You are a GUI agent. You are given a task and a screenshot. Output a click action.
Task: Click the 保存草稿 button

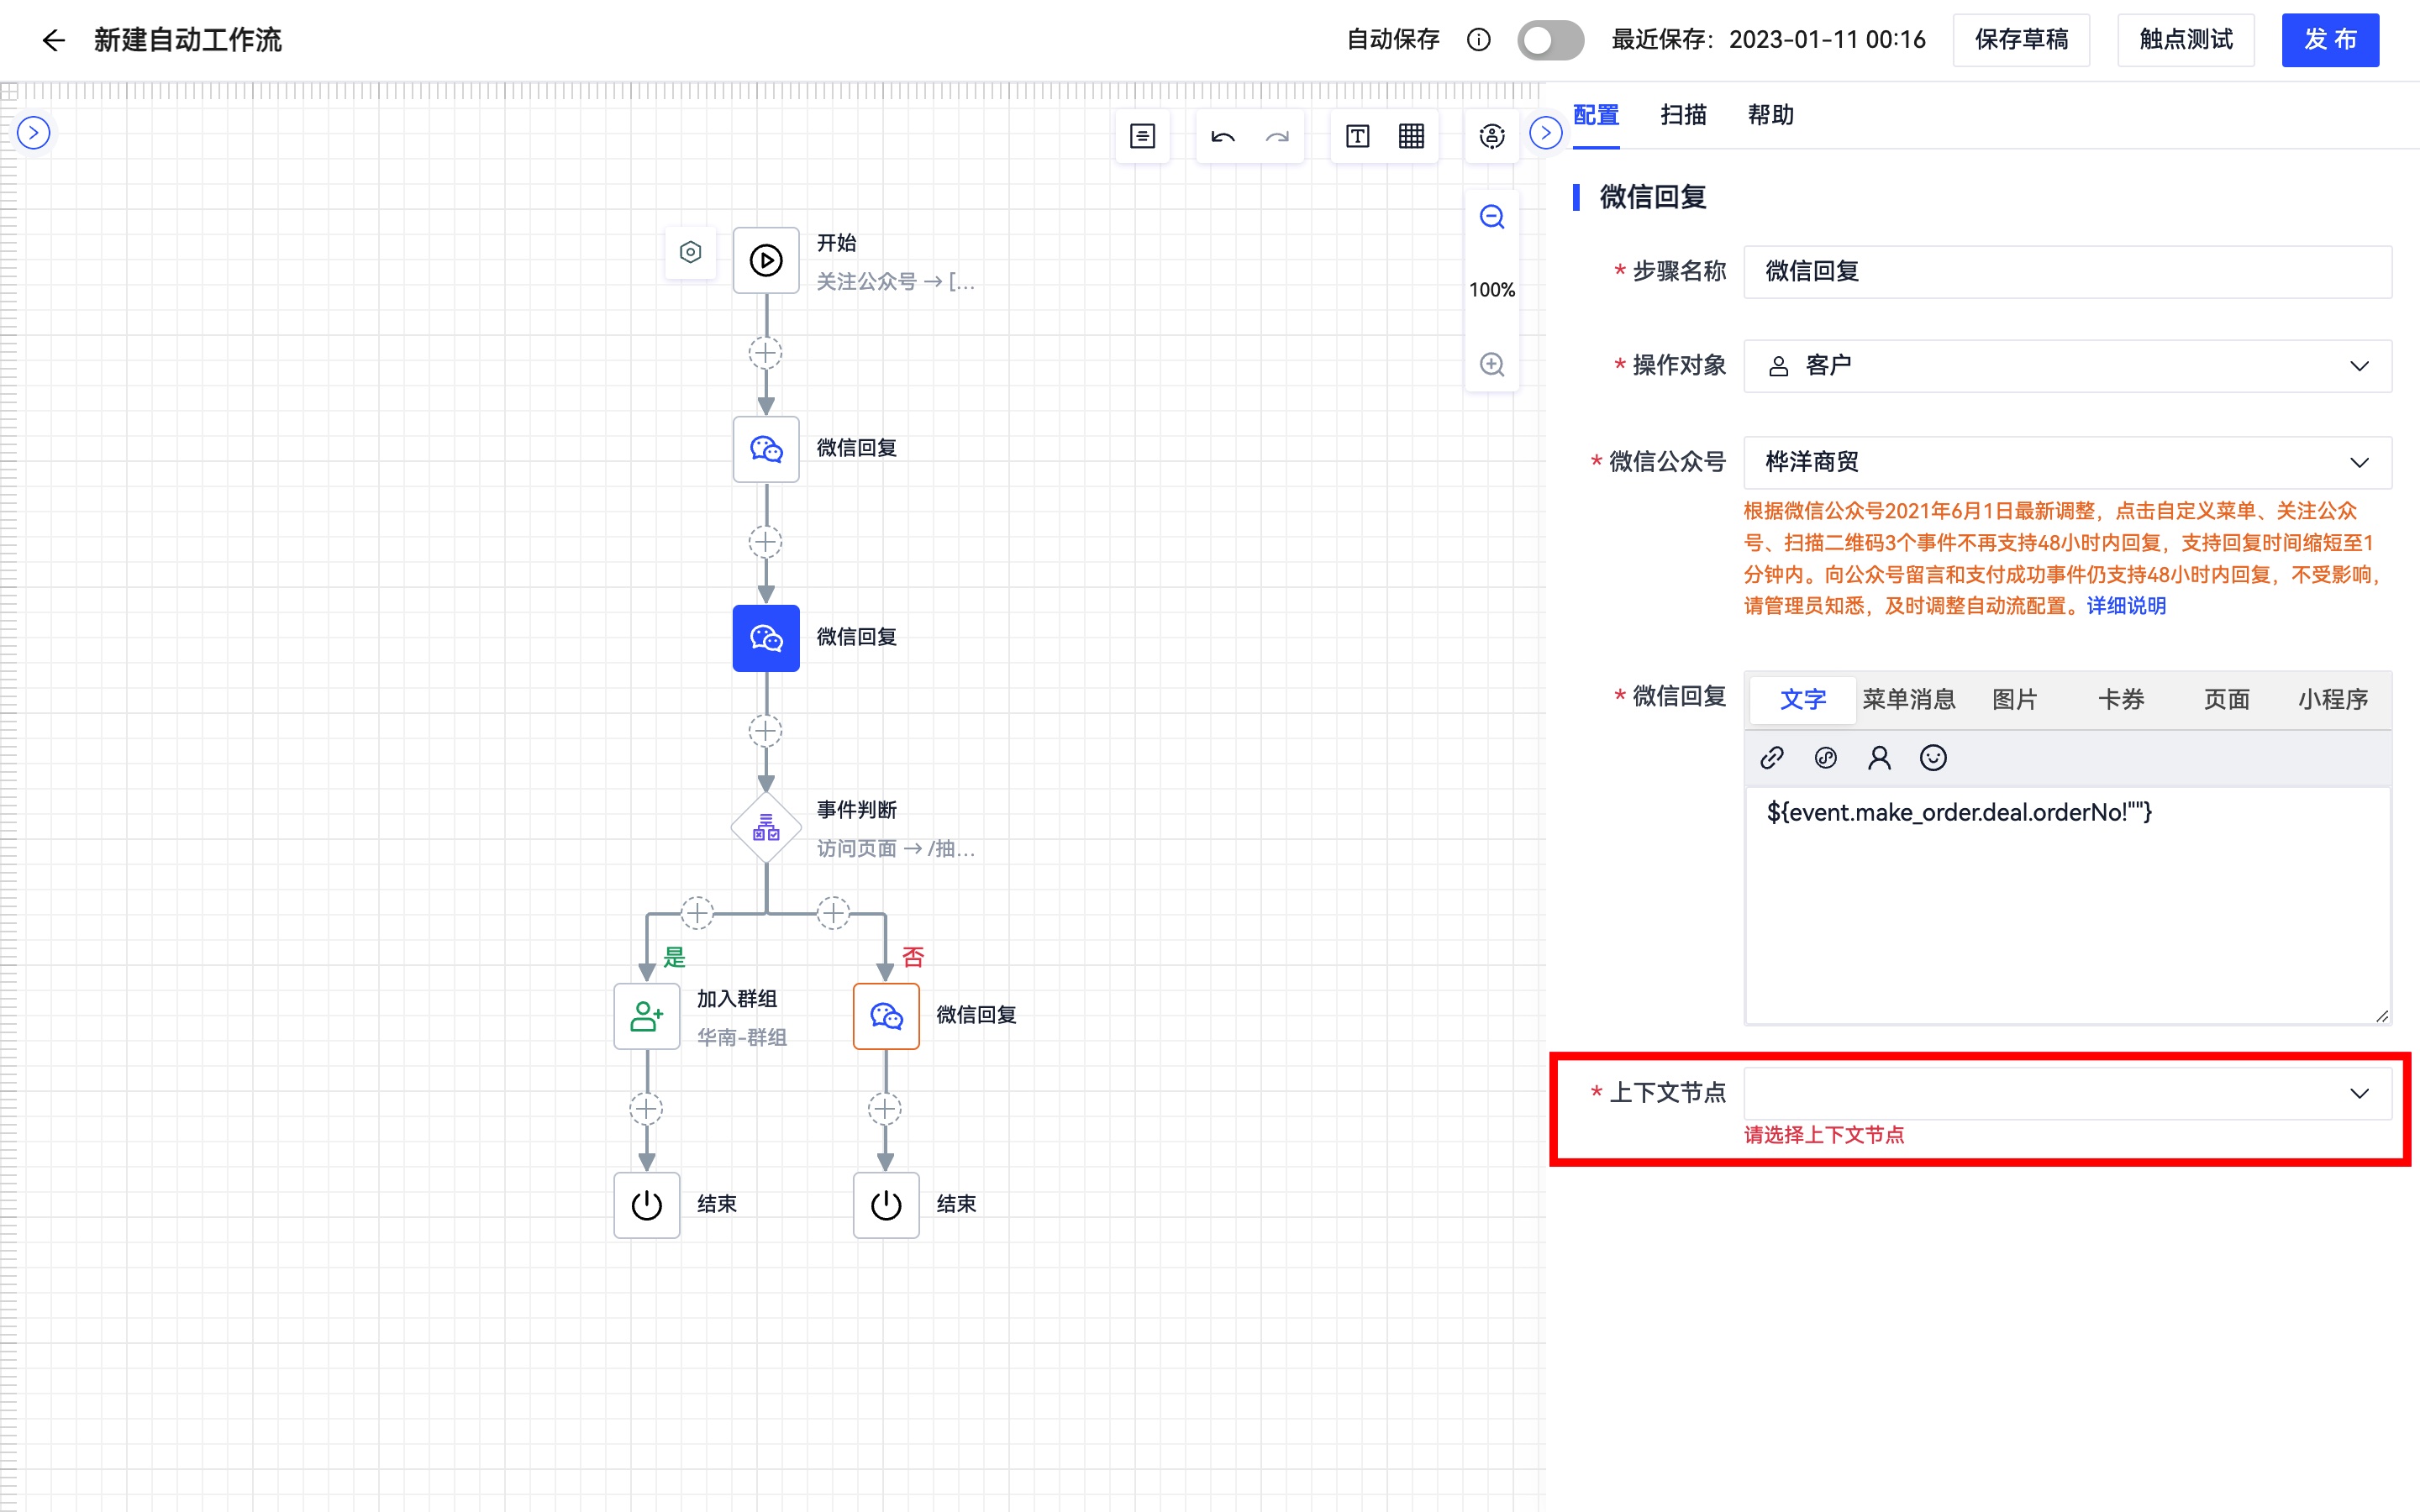tap(2021, 40)
